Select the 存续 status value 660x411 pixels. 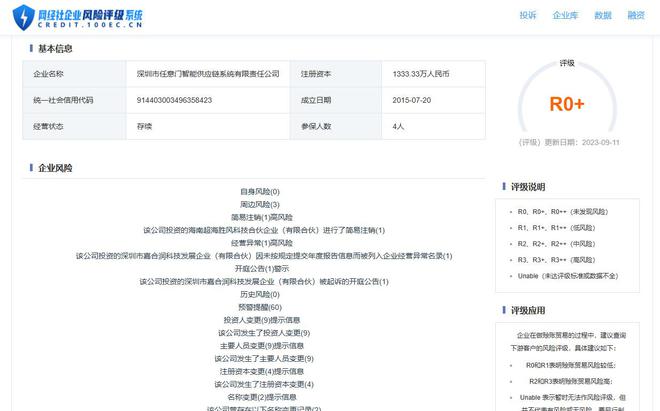pyautogui.click(x=144, y=126)
